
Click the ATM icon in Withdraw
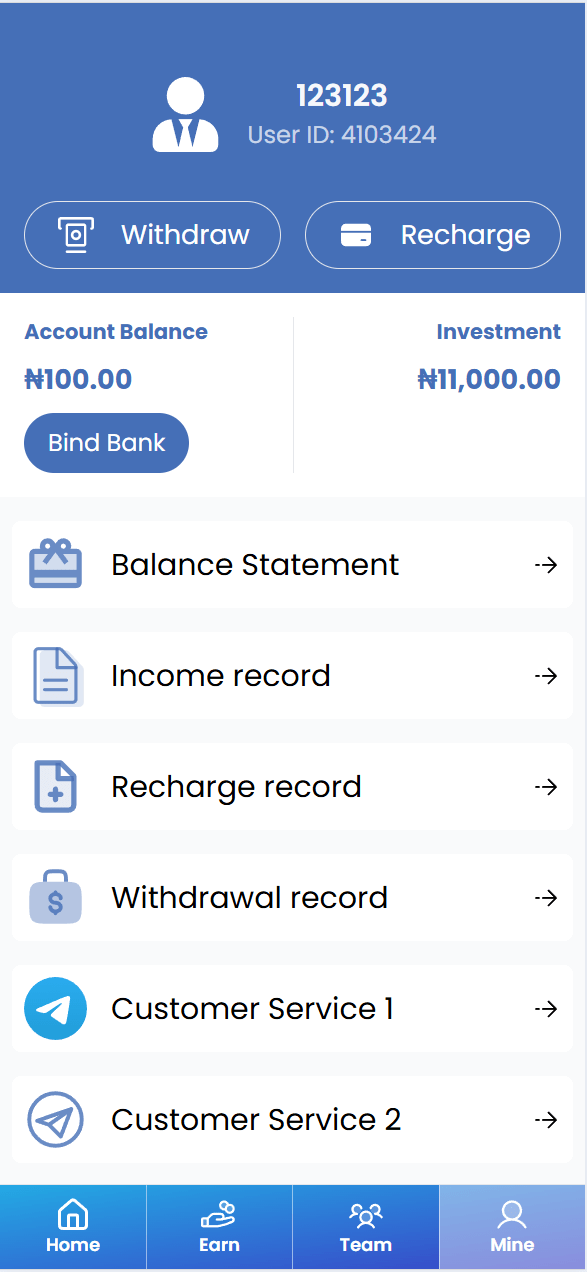pos(75,235)
